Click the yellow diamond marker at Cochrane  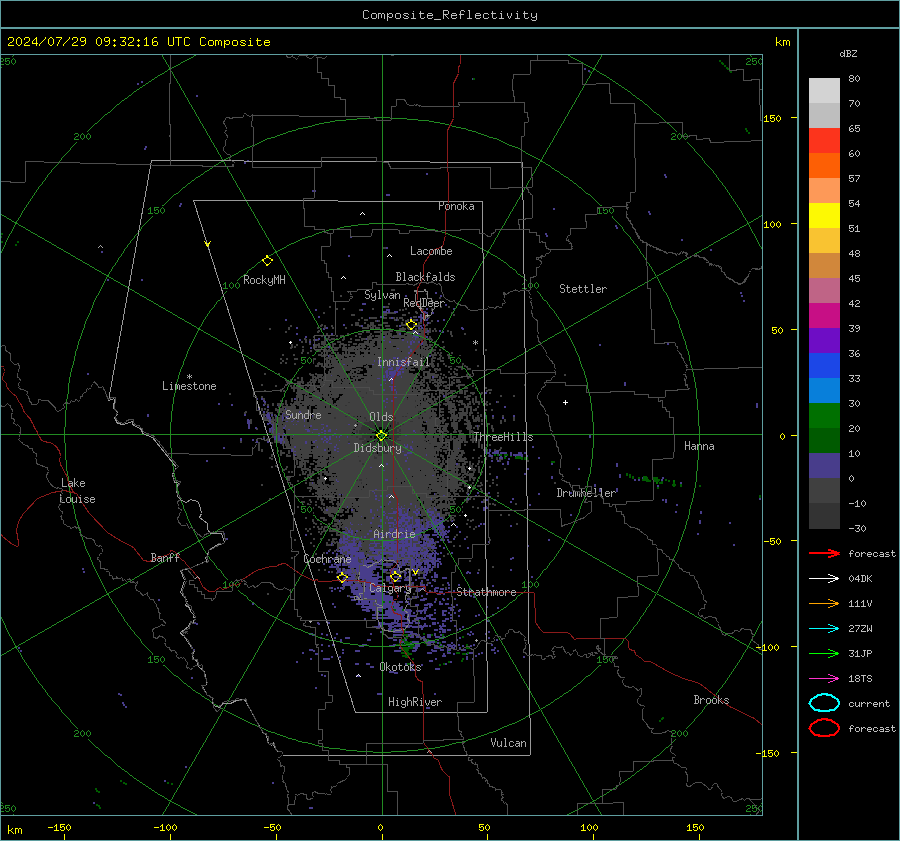click(x=342, y=577)
